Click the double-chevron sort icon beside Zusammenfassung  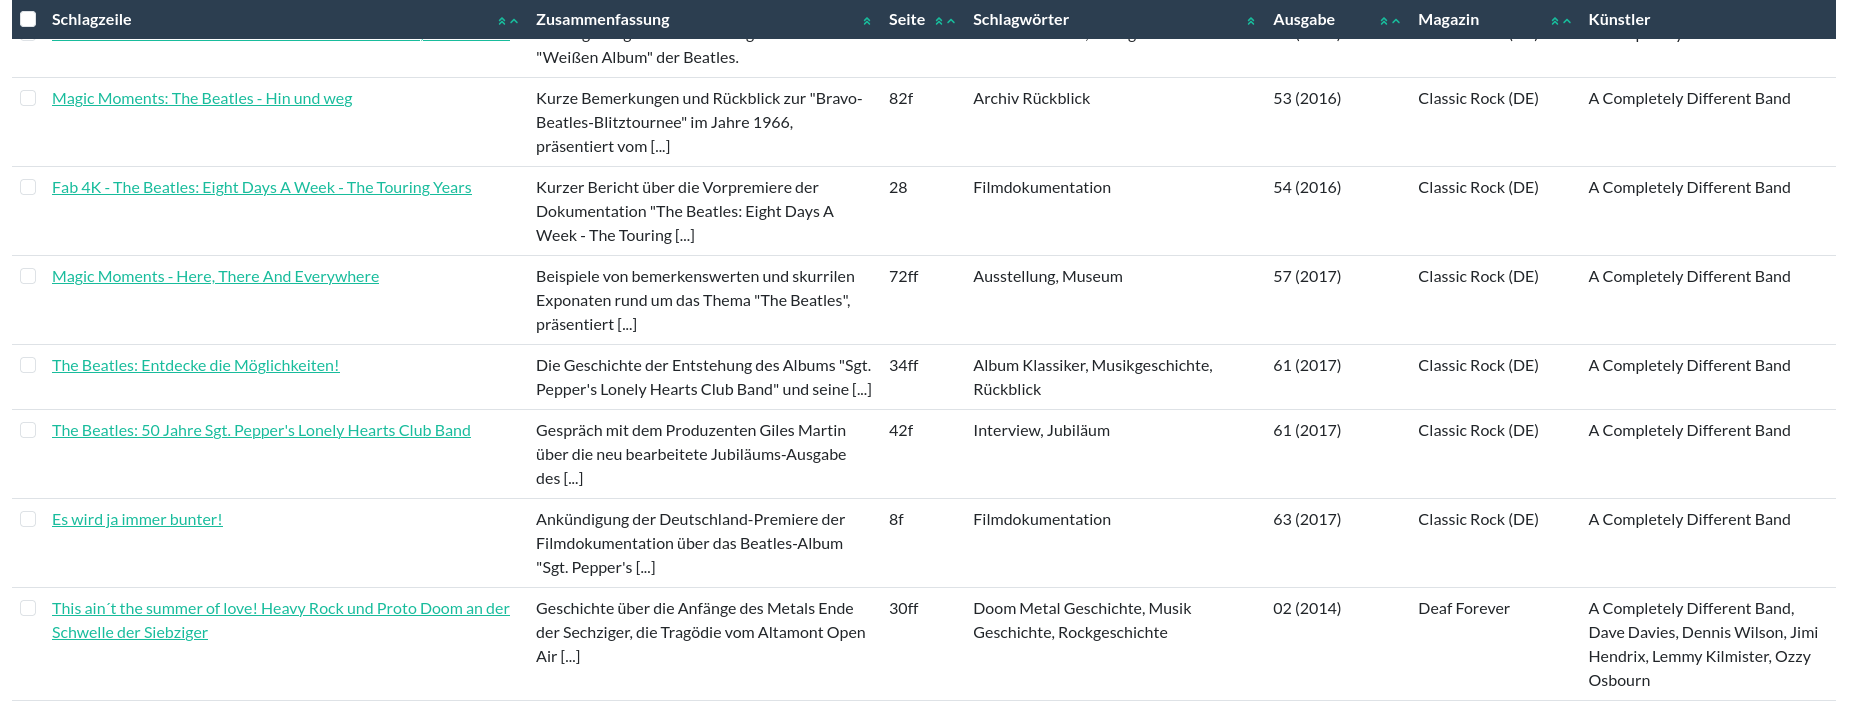pyautogui.click(x=867, y=21)
